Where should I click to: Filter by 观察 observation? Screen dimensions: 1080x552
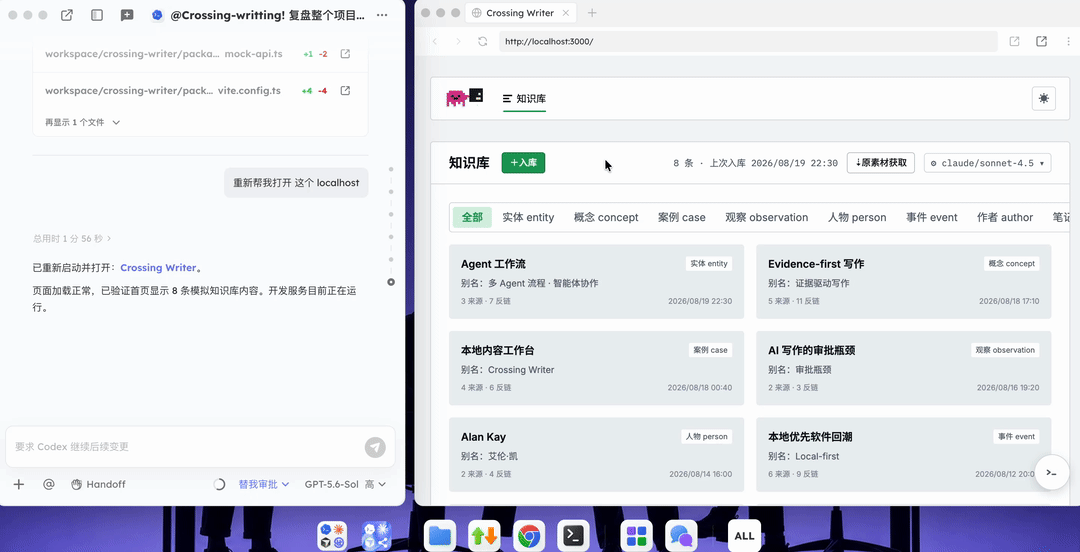point(767,217)
